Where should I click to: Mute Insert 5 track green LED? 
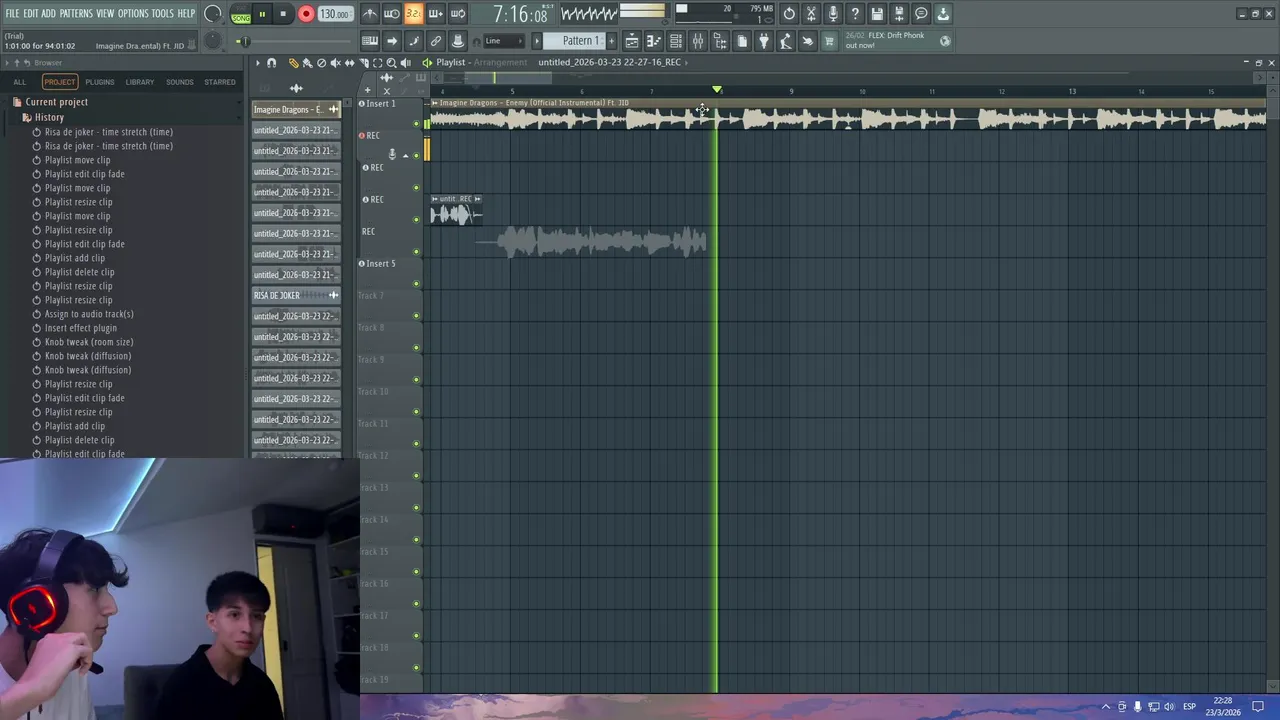click(x=417, y=284)
